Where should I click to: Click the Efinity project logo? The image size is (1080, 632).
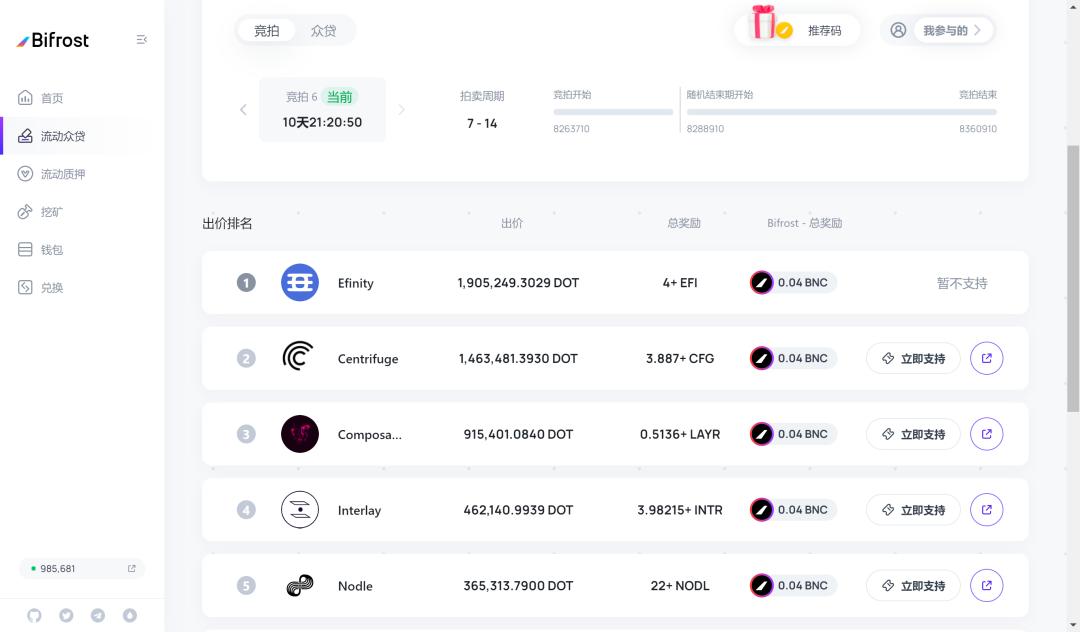coord(300,283)
